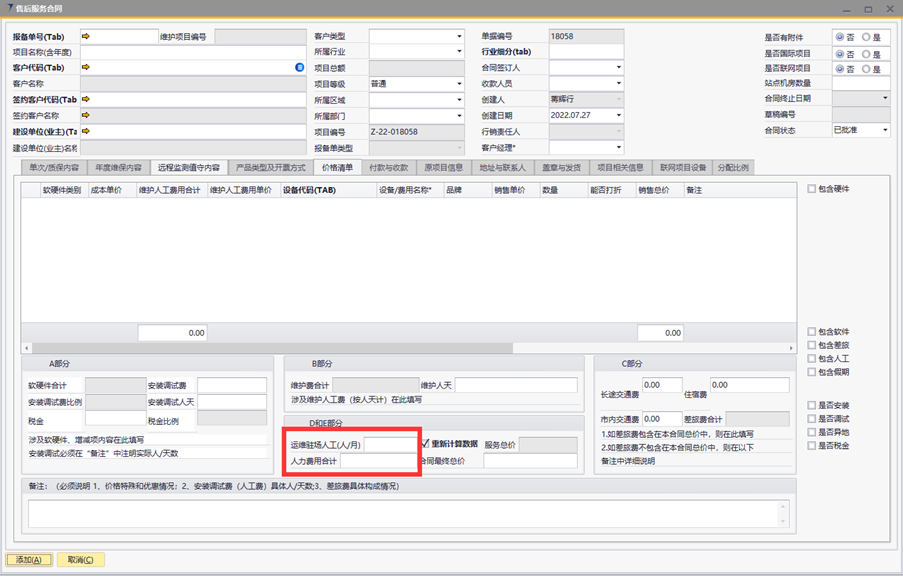The width and height of the screenshot is (903, 576).
Task: Enable the 包含硬件 checkbox
Action: tap(812, 189)
